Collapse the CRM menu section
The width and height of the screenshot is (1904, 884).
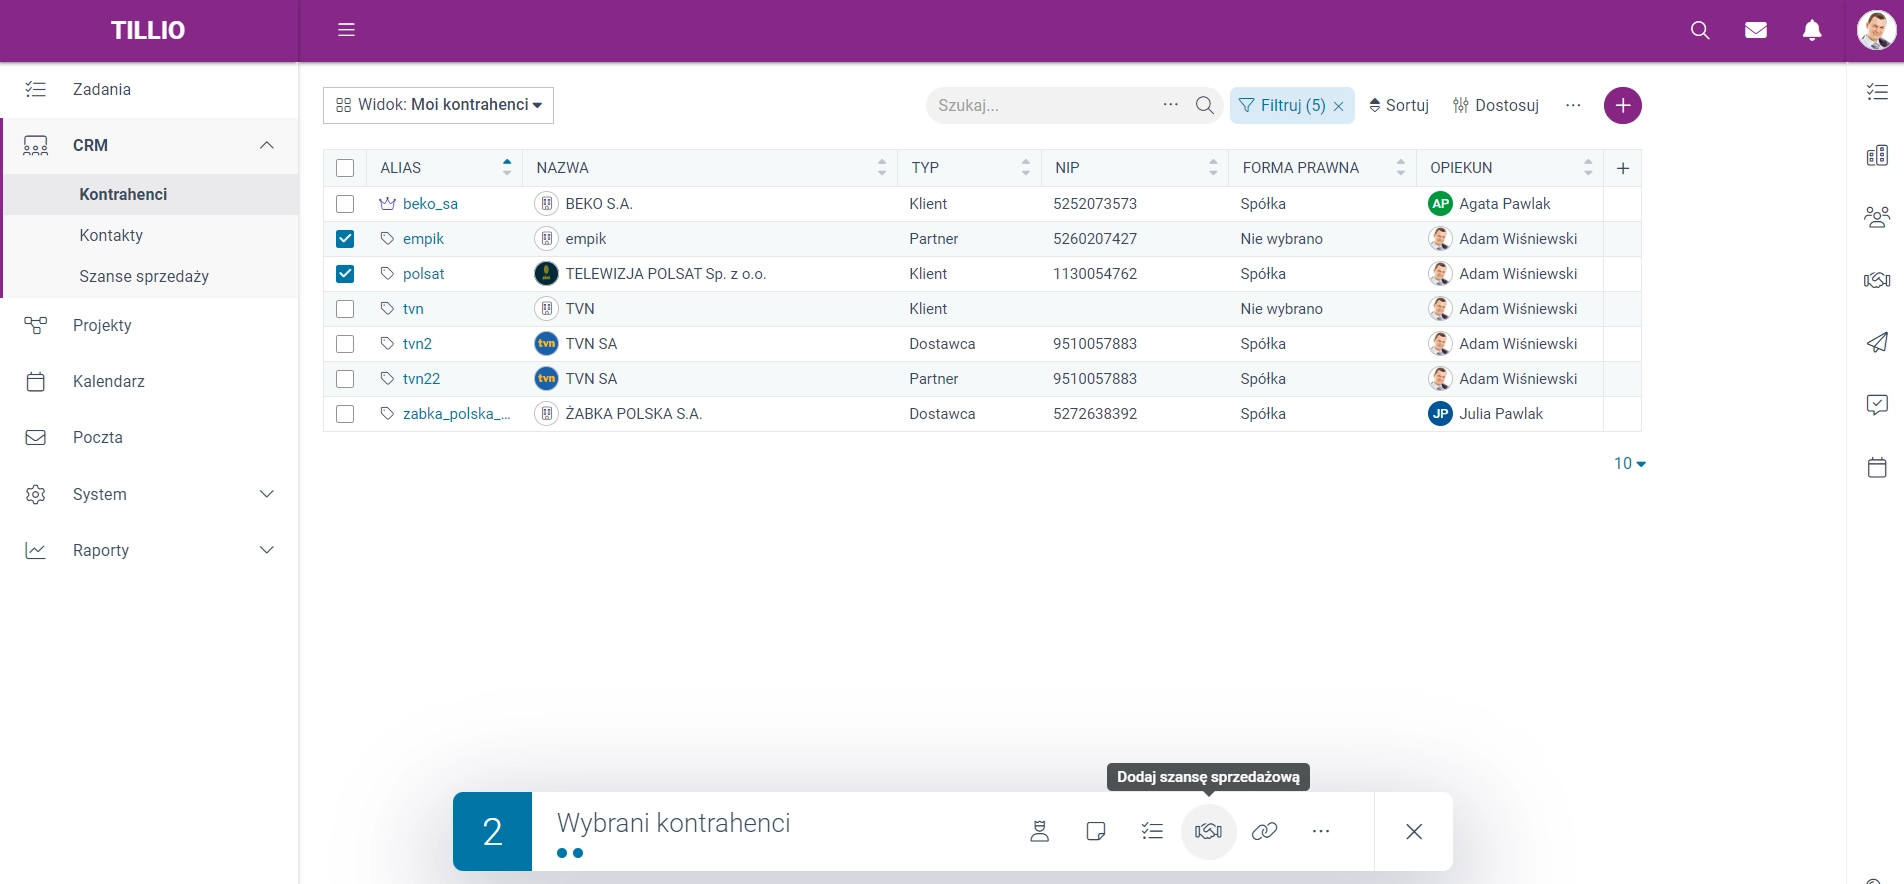[x=266, y=145]
